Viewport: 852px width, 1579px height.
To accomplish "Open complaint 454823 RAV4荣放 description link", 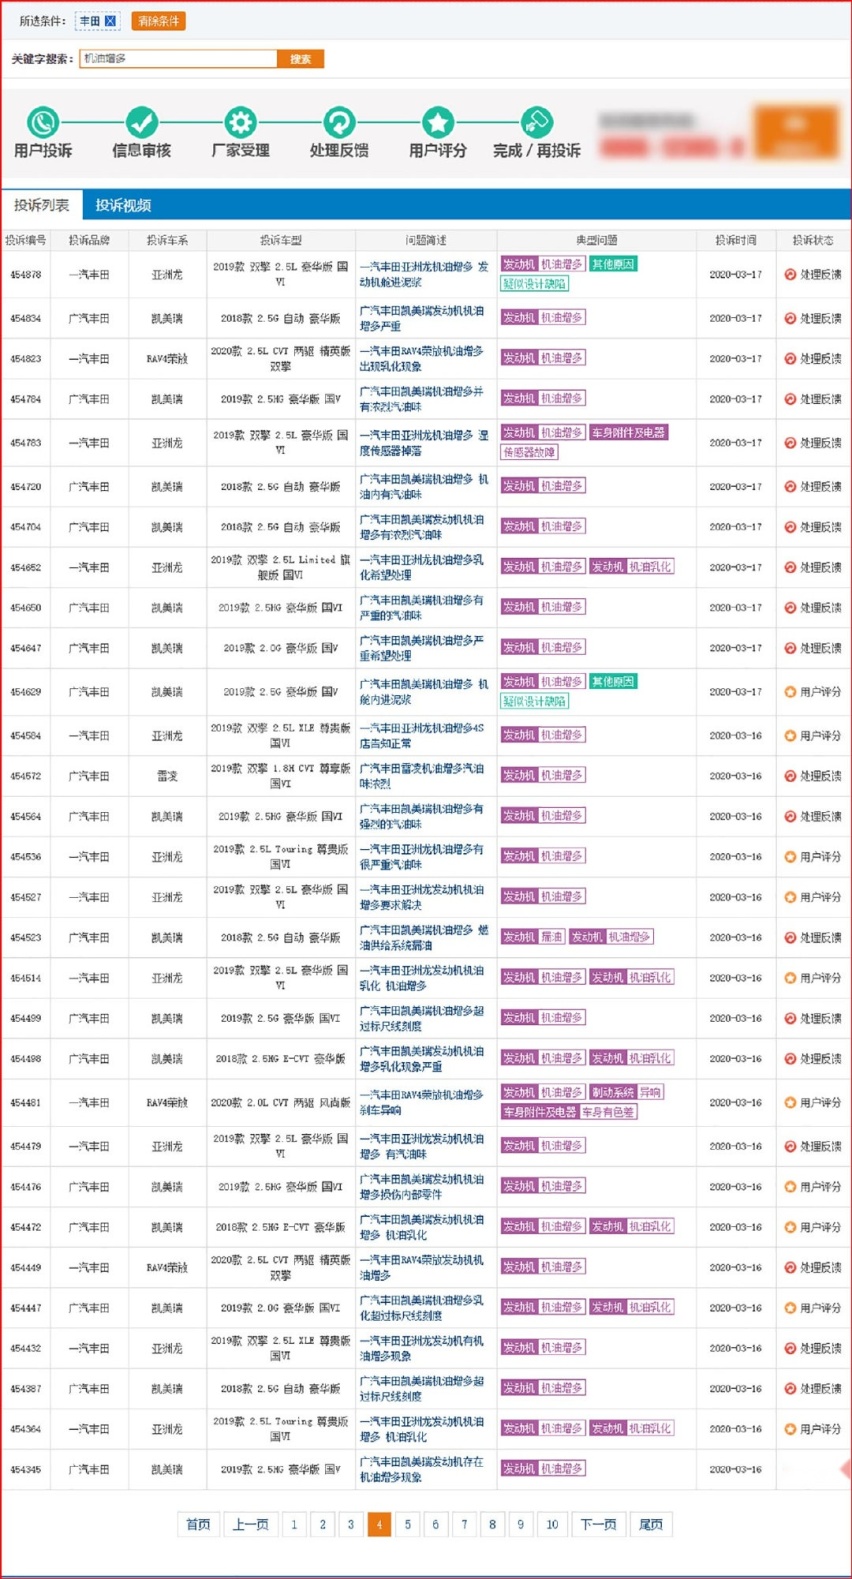I will point(421,359).
